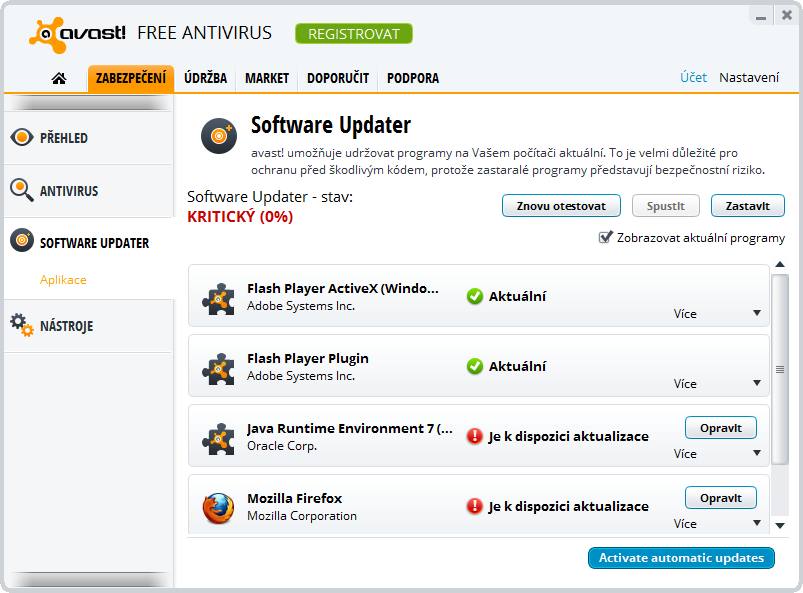Click Opravit for Mozilla Firefox
The width and height of the screenshot is (803, 593).
point(721,498)
